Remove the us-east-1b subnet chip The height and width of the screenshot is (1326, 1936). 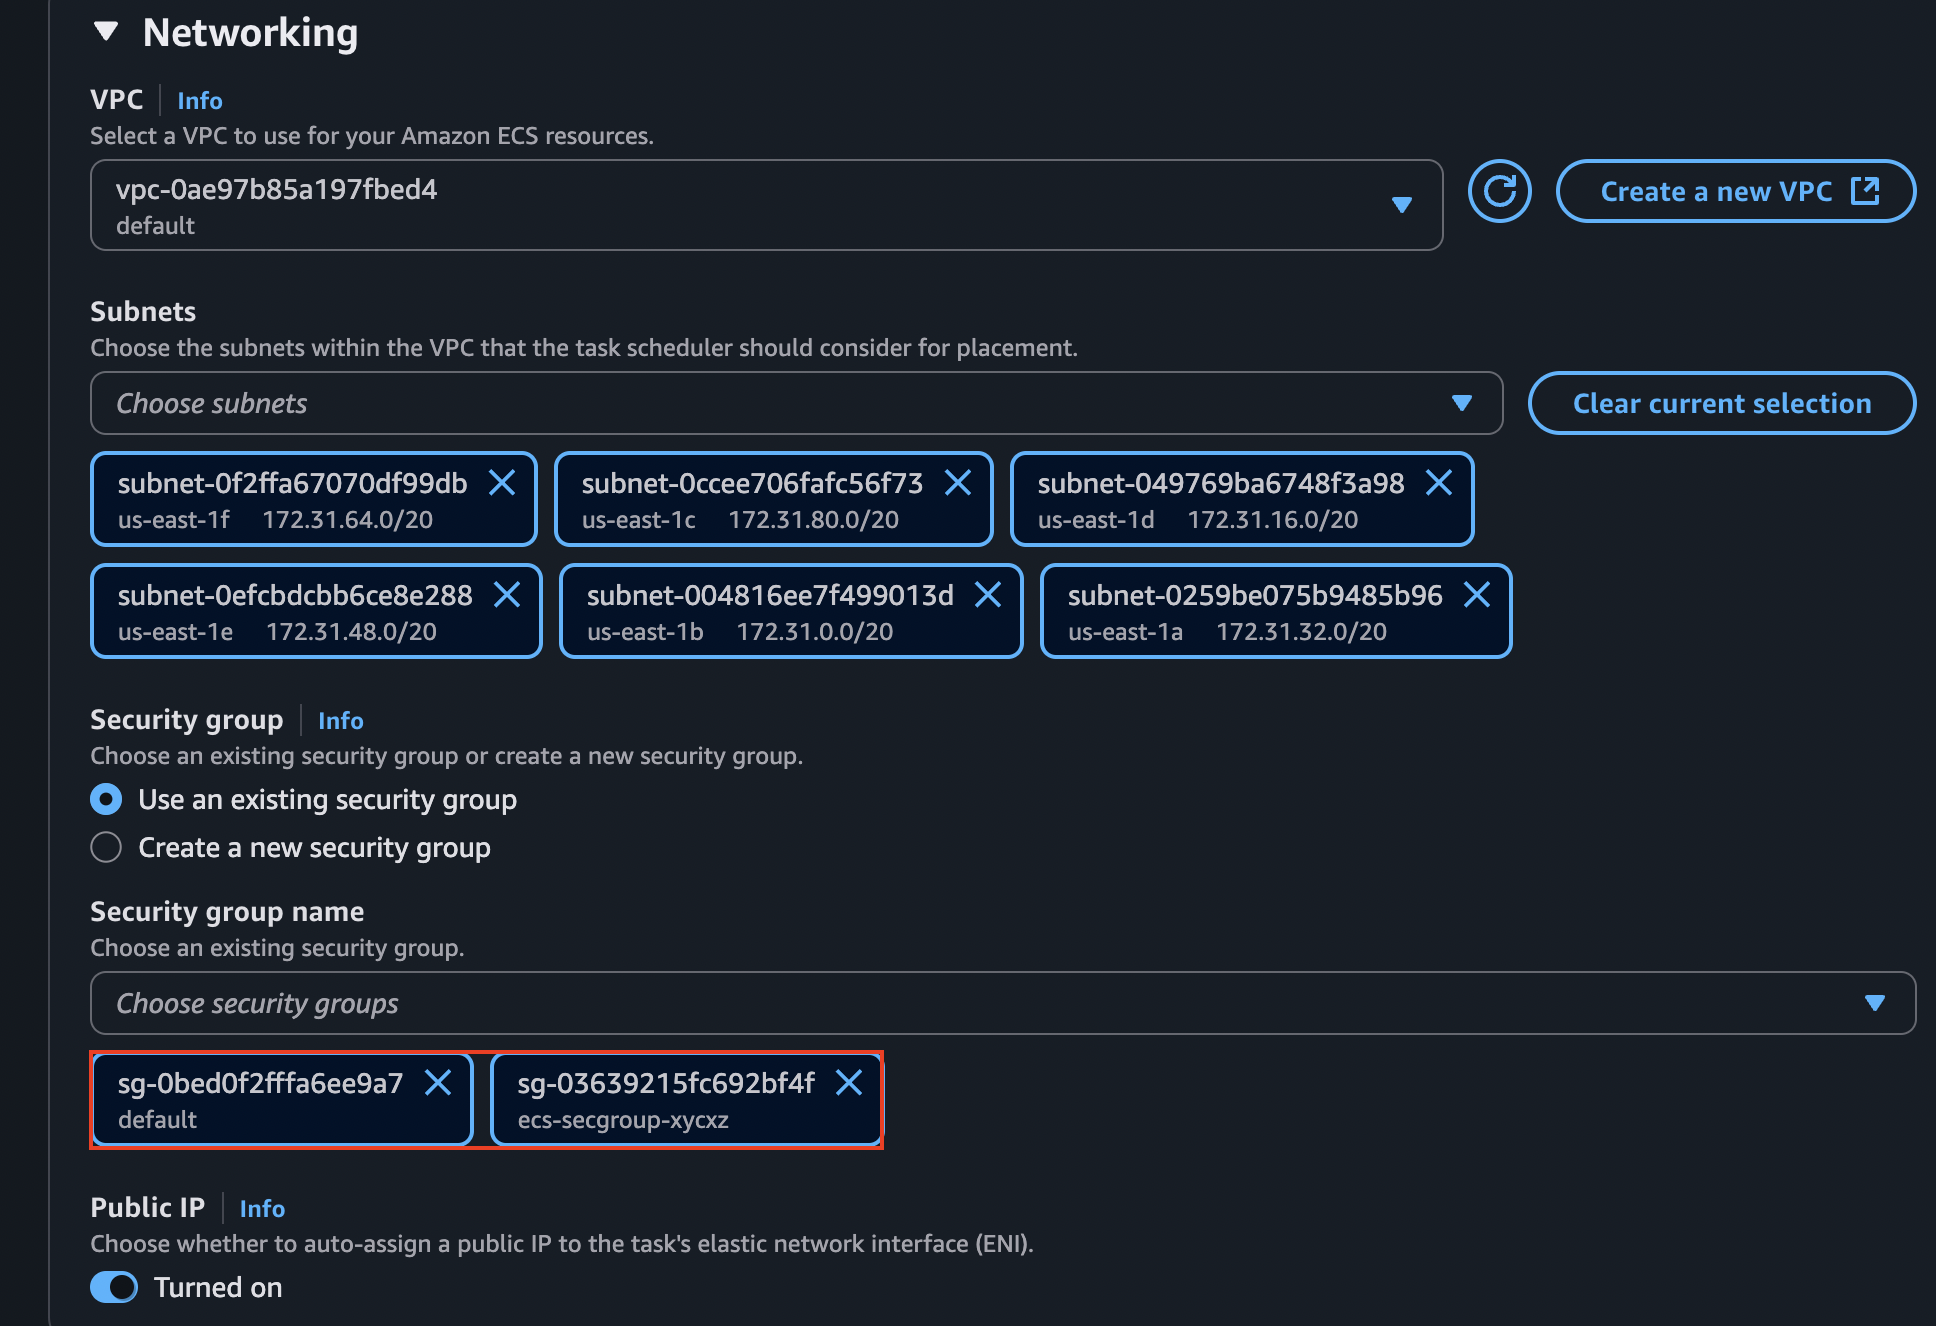[988, 596]
